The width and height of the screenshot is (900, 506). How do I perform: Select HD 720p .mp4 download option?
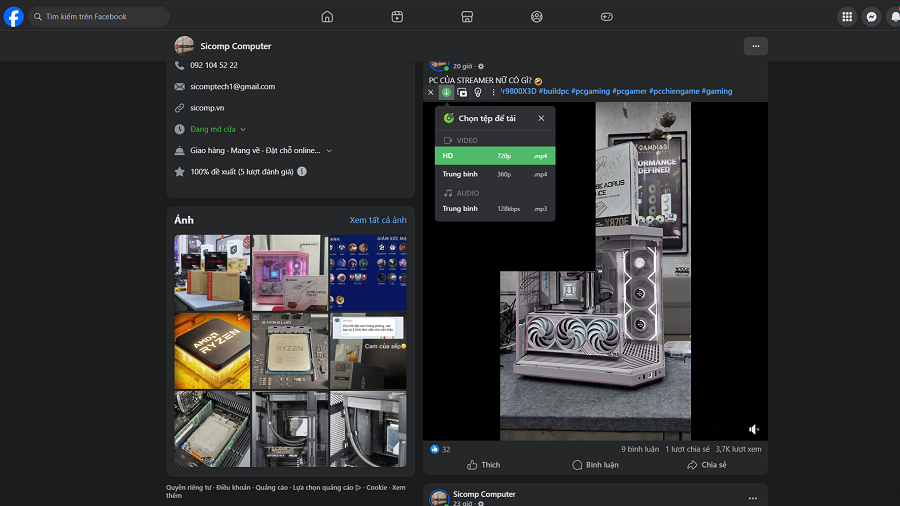[495, 156]
